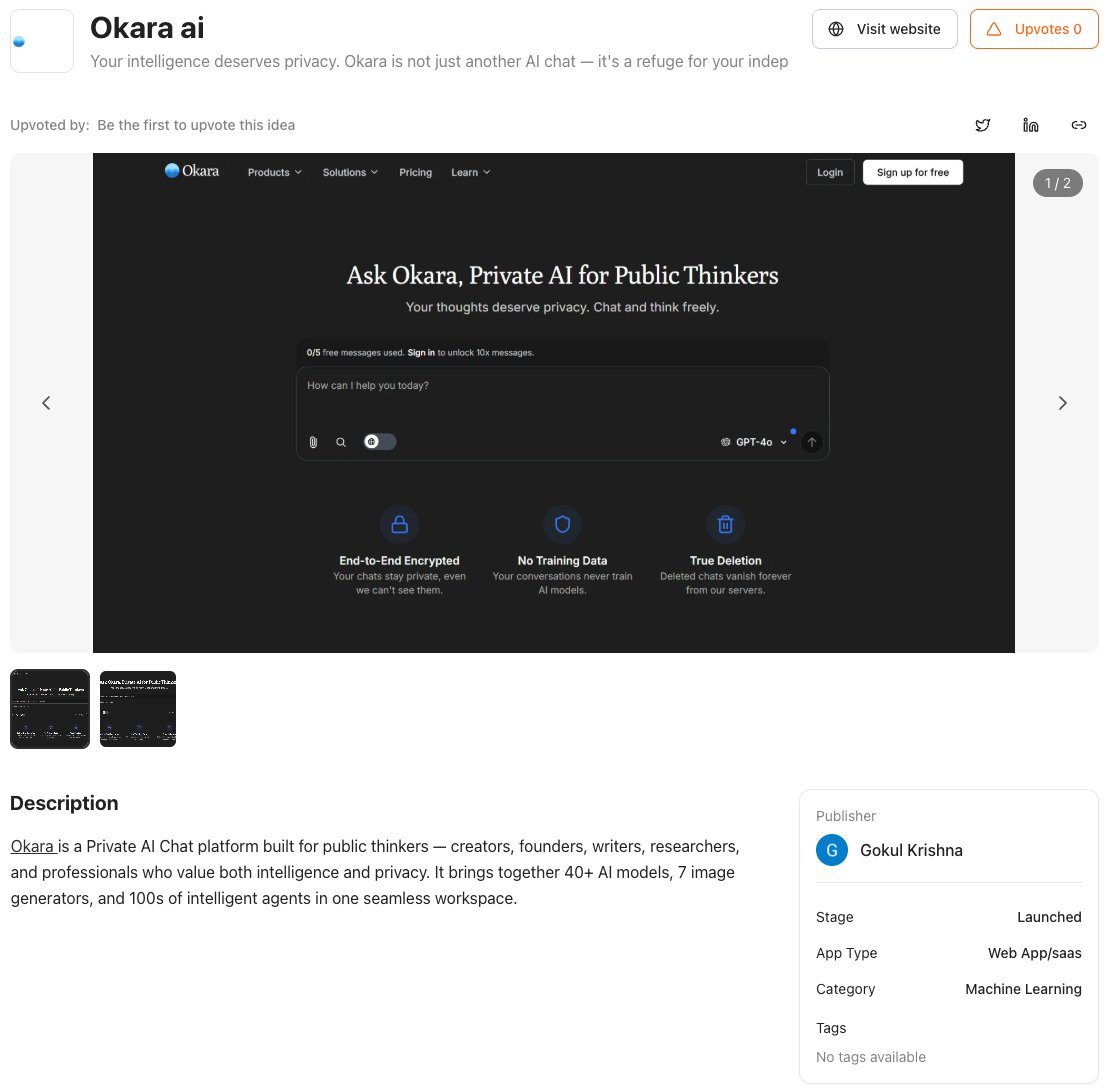
Task: Click the Okara globe logo in the screenshot
Action: 172,171
